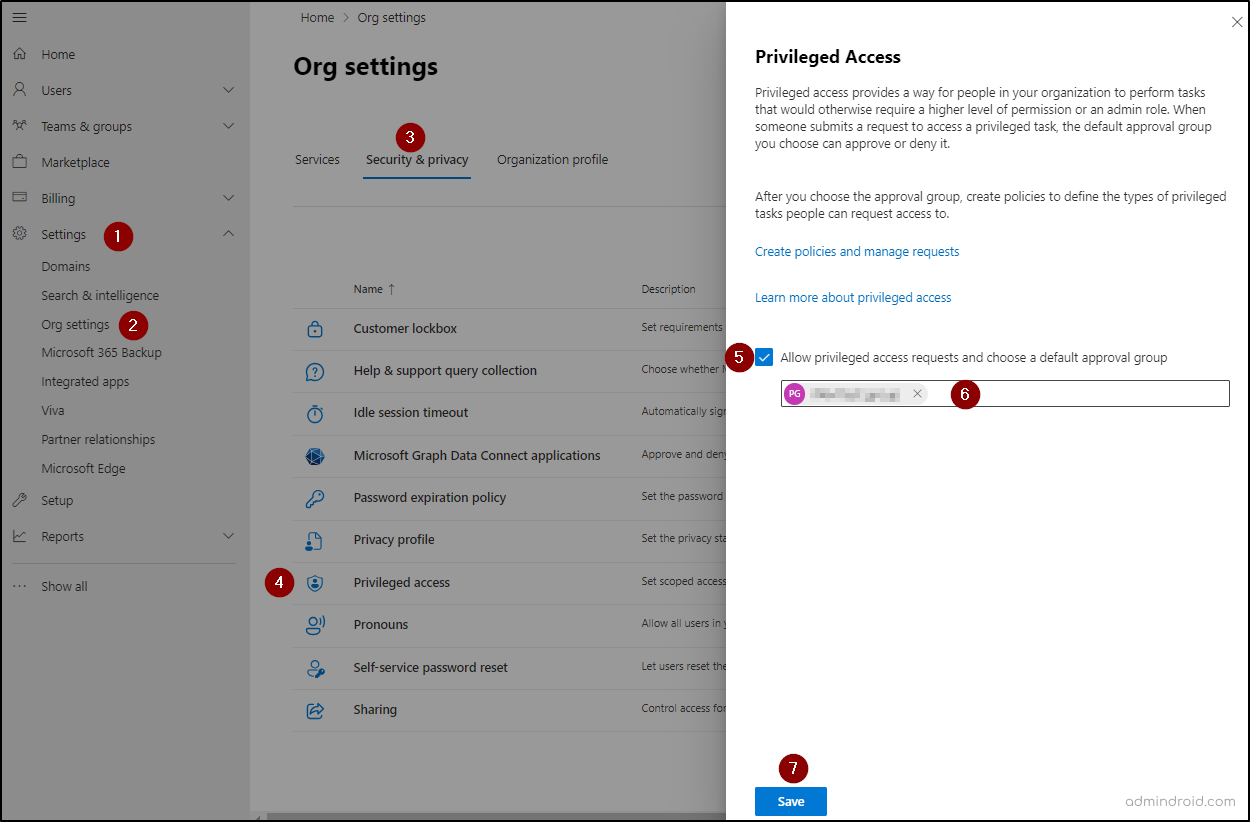This screenshot has width=1250, height=822.
Task: Open Create policies and manage requests
Action: (x=857, y=251)
